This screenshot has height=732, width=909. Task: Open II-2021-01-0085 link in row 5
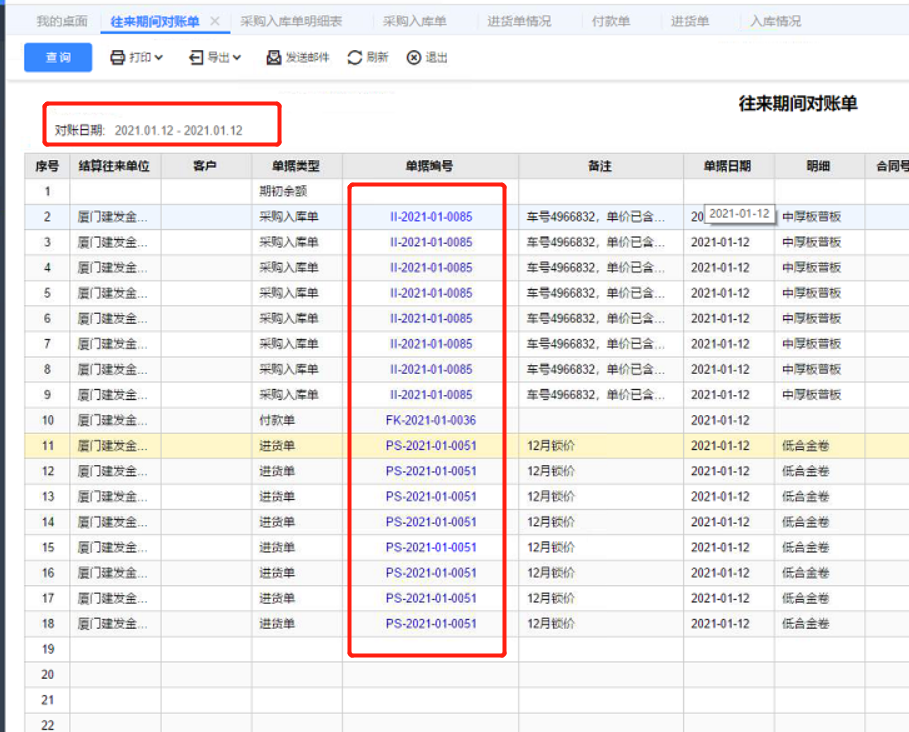click(x=431, y=293)
